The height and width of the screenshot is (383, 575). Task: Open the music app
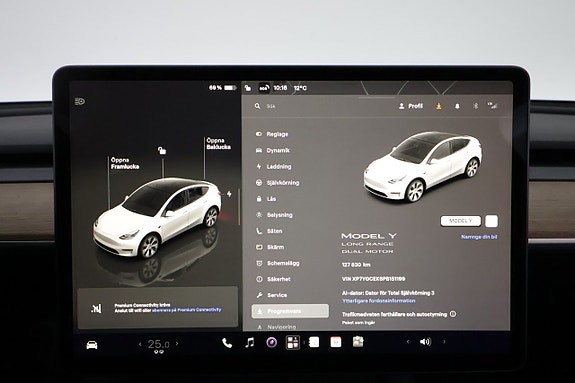click(x=250, y=343)
